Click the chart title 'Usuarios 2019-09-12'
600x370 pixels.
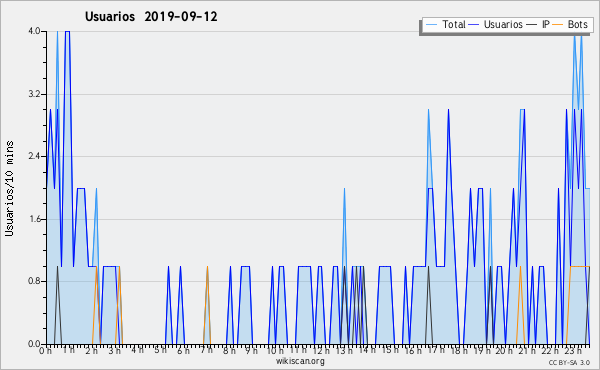point(151,16)
